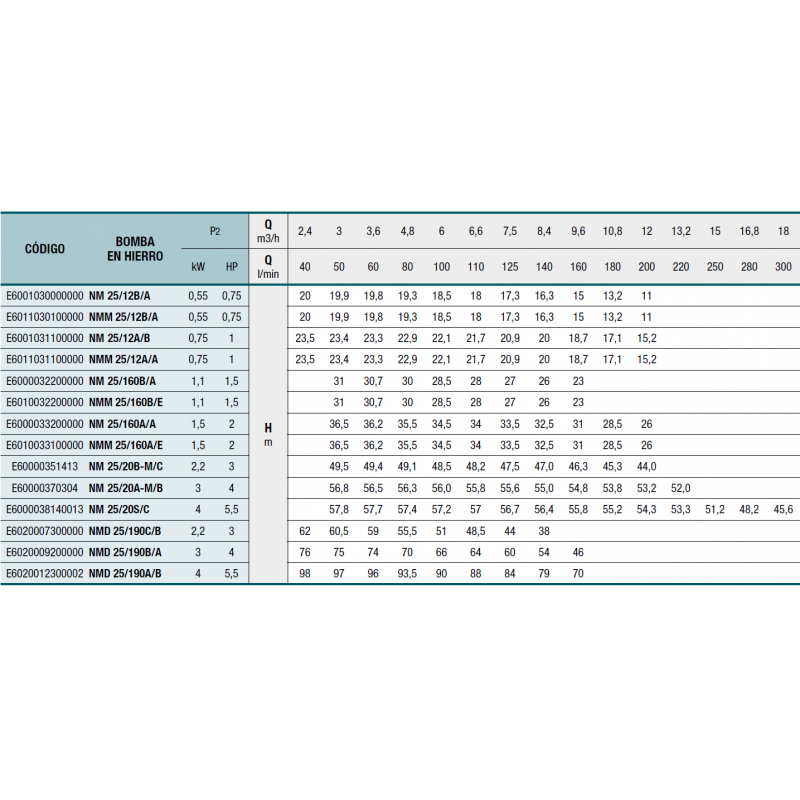The height and width of the screenshot is (800, 800).
Task: Click the BOMBA EN HIERRO column header
Action: click(135, 249)
